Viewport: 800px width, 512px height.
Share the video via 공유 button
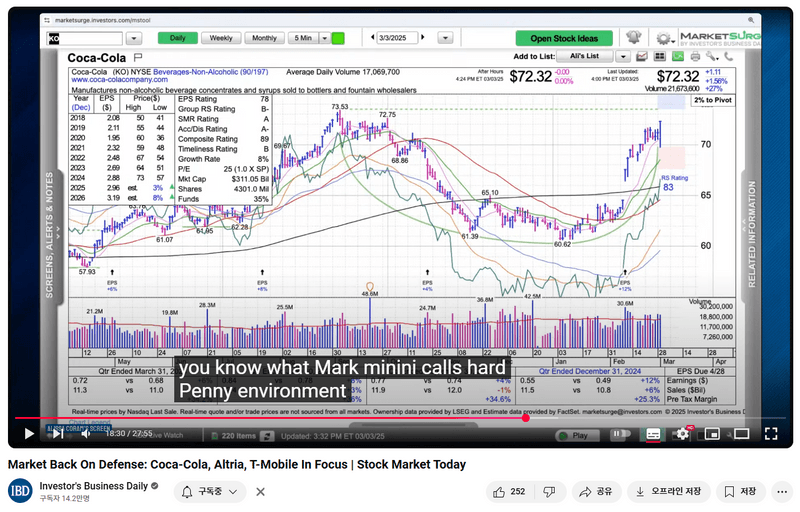pos(596,492)
